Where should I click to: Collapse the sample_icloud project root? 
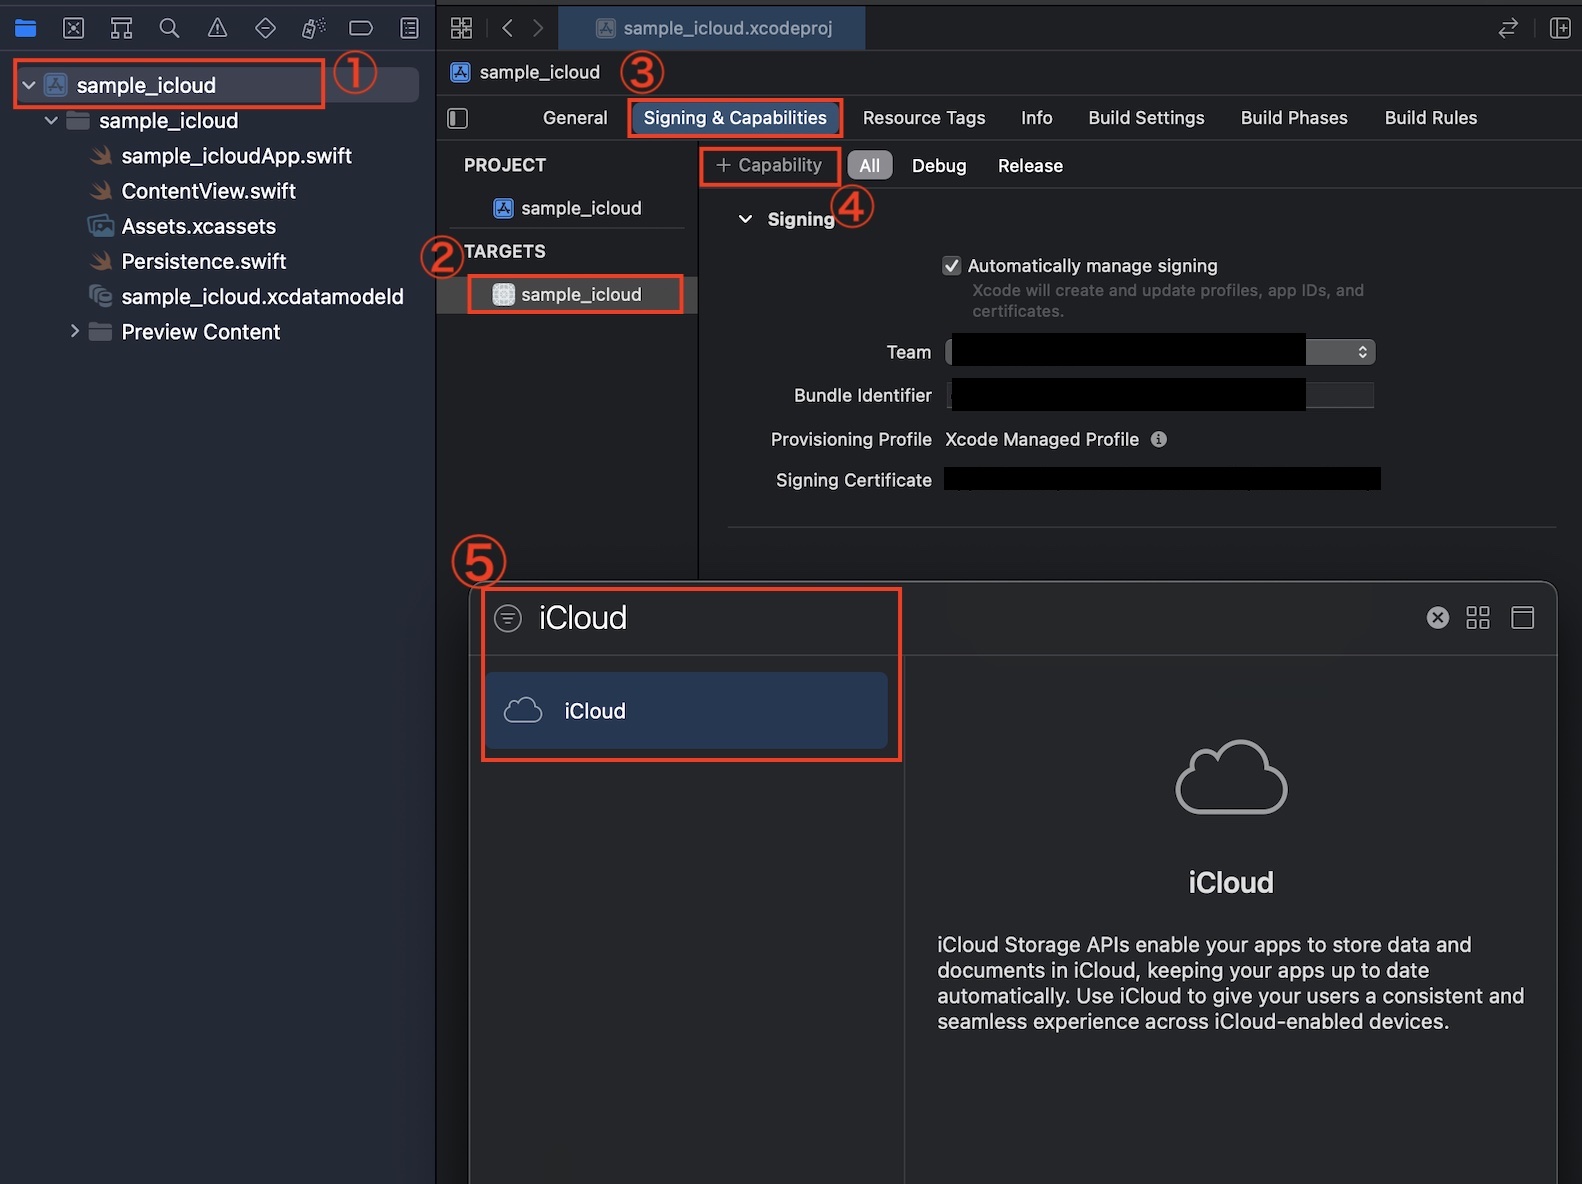tap(29, 85)
